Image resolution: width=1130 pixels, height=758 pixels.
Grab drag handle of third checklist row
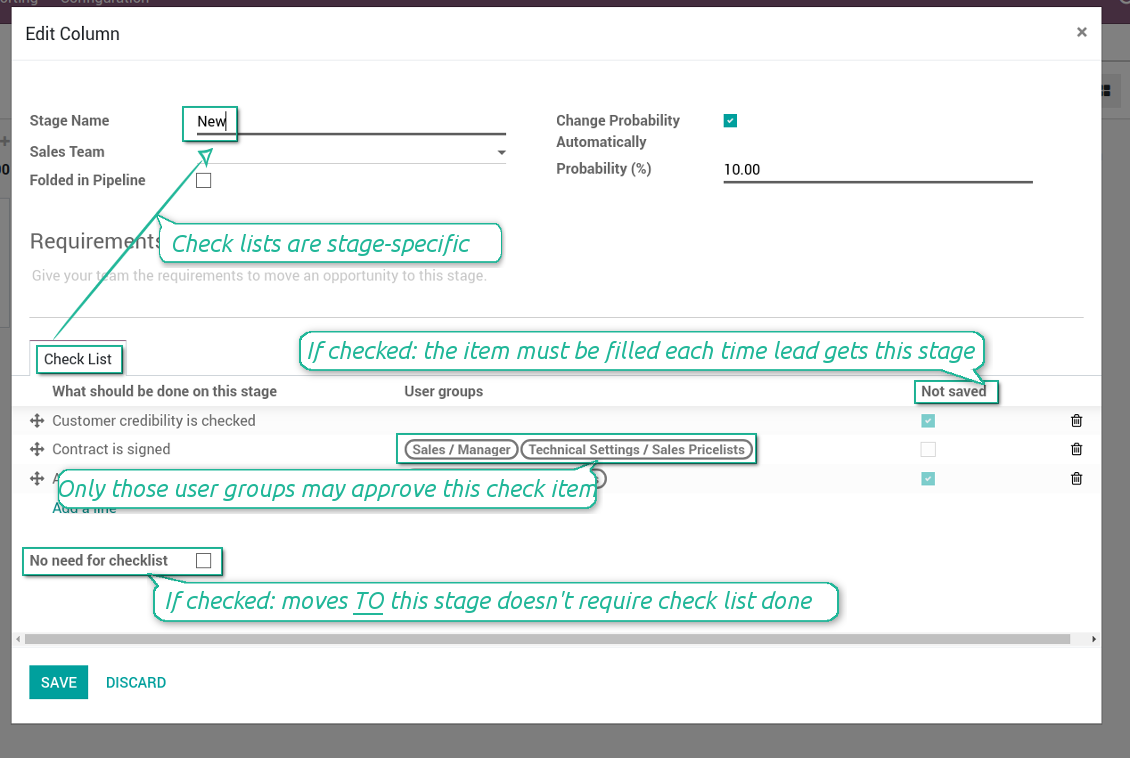pos(38,479)
